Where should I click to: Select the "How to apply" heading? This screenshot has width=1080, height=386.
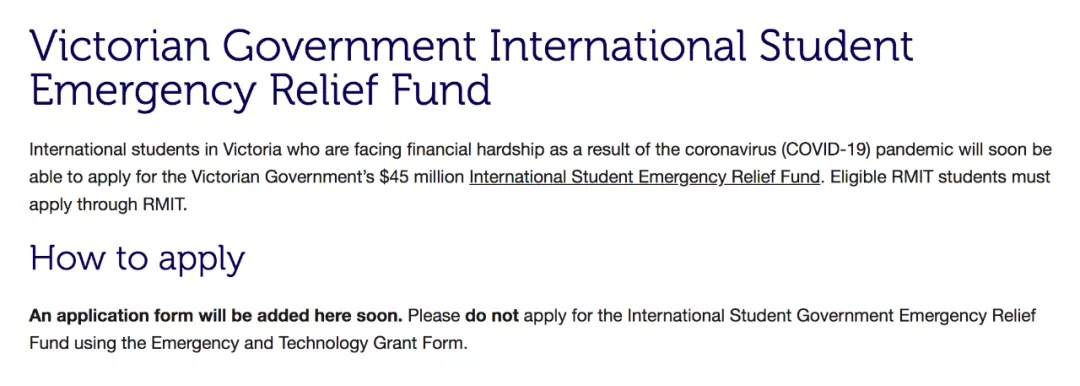(x=137, y=258)
